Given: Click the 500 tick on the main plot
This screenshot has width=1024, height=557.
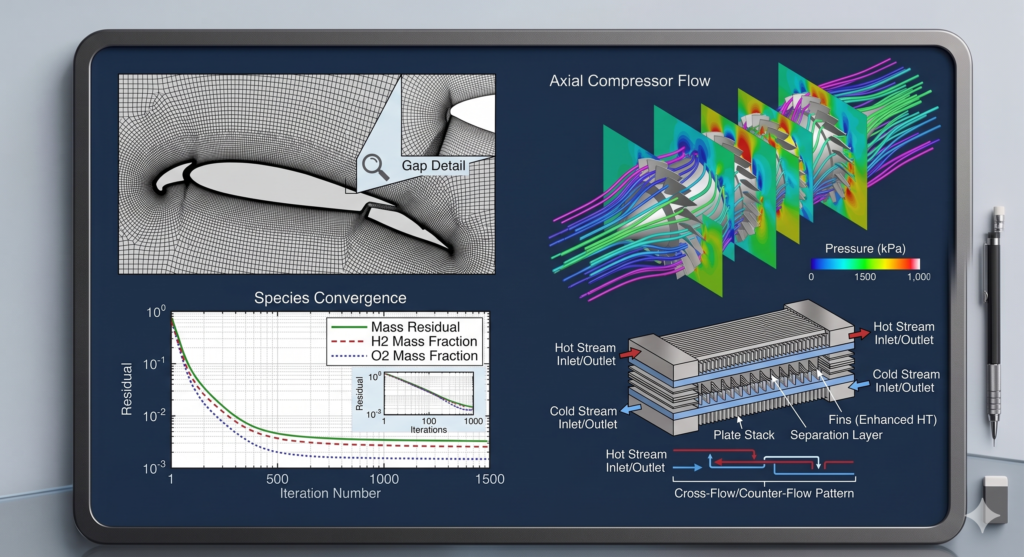Looking at the screenshot, I should 277,479.
